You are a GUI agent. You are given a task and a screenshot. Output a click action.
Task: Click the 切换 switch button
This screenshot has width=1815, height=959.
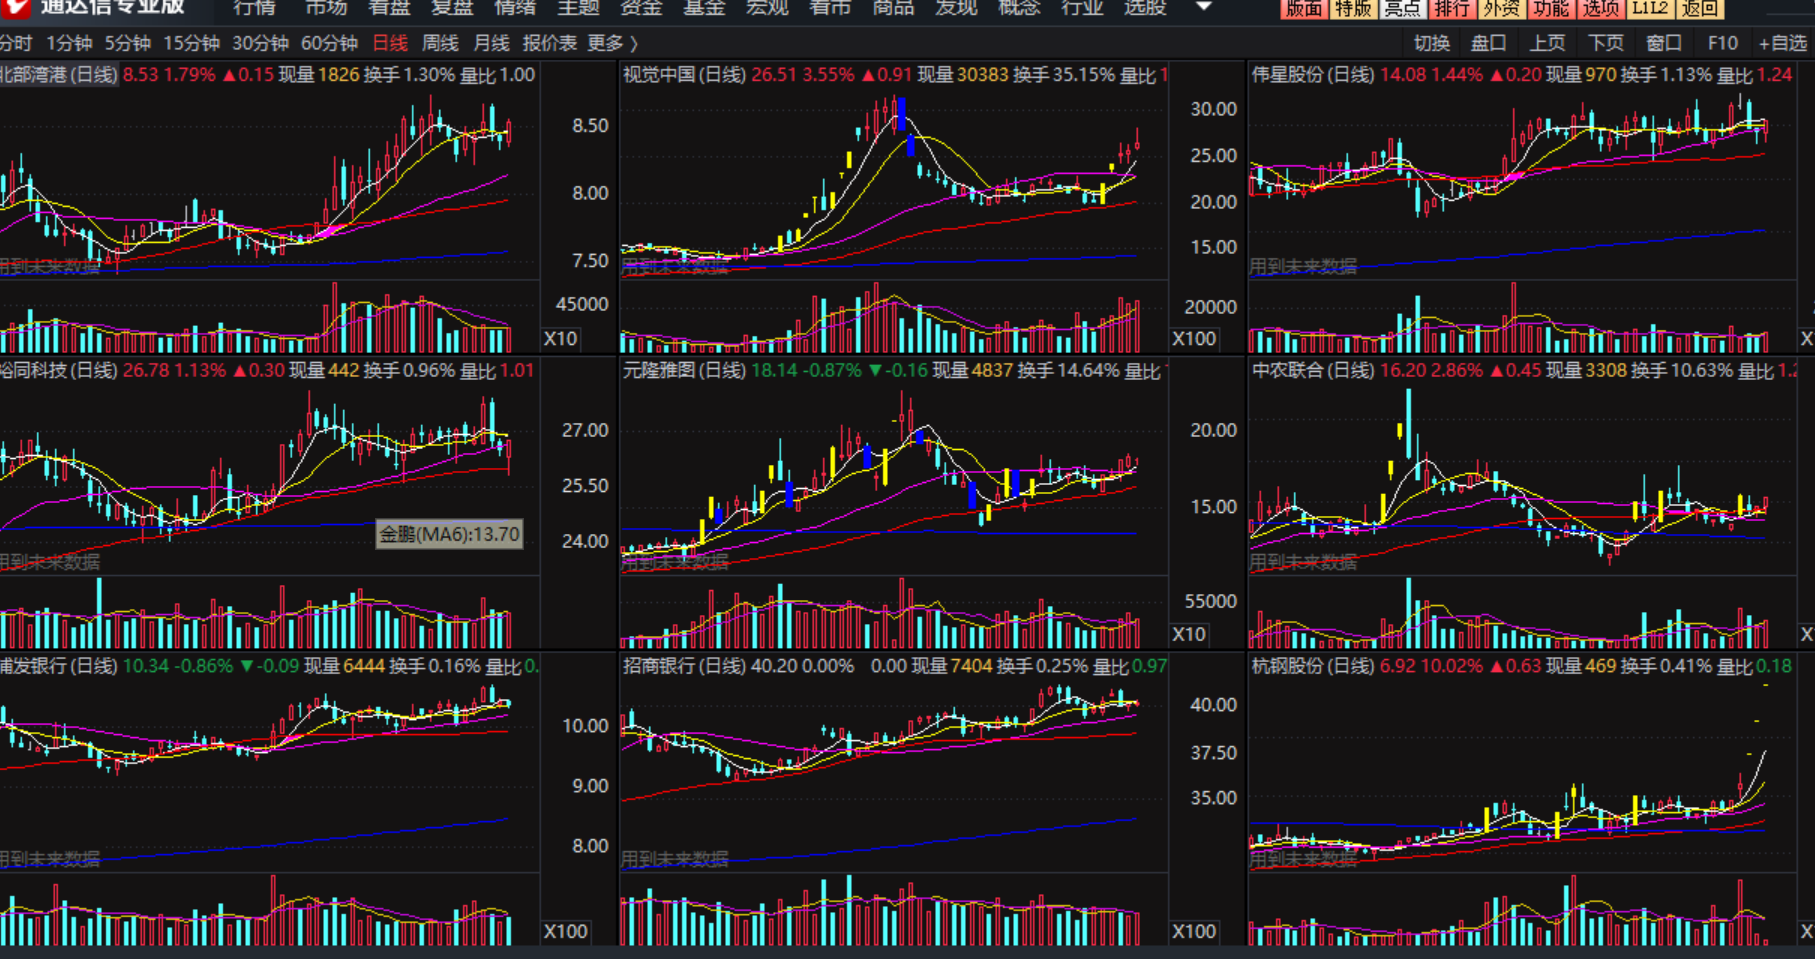tap(1431, 43)
